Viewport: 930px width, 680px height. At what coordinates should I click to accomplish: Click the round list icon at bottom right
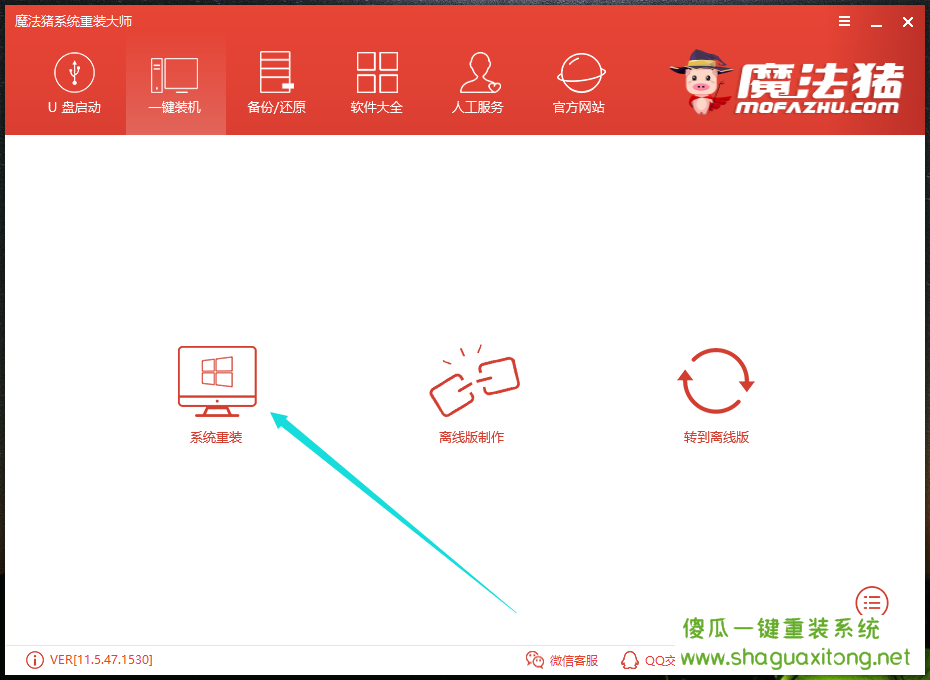(x=872, y=603)
